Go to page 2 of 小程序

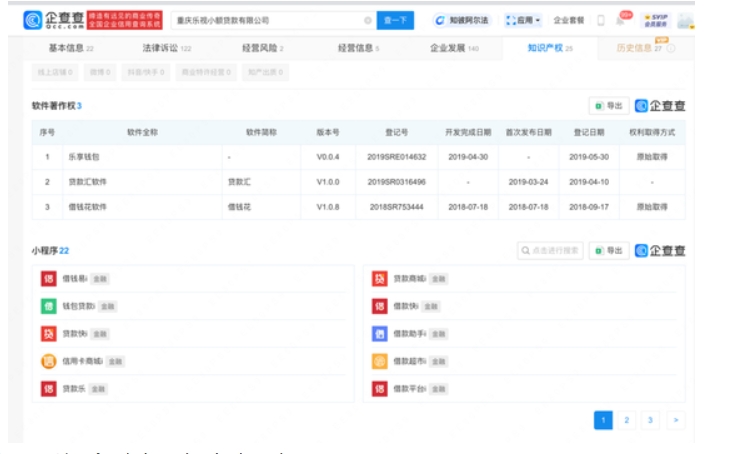coord(627,420)
